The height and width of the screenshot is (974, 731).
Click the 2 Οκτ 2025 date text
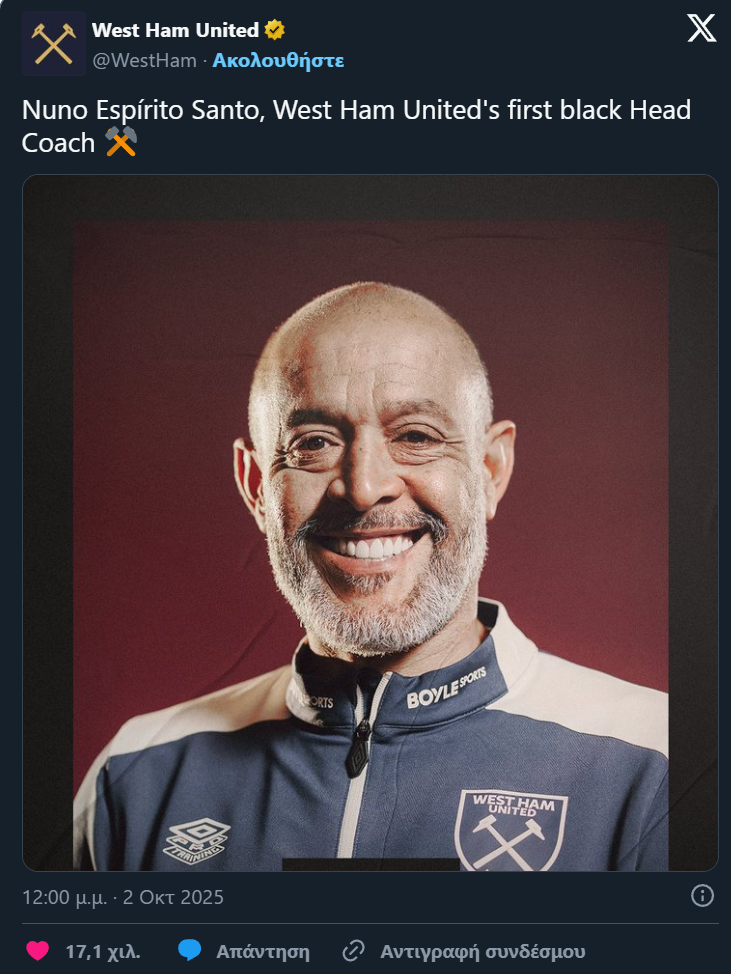click(173, 897)
